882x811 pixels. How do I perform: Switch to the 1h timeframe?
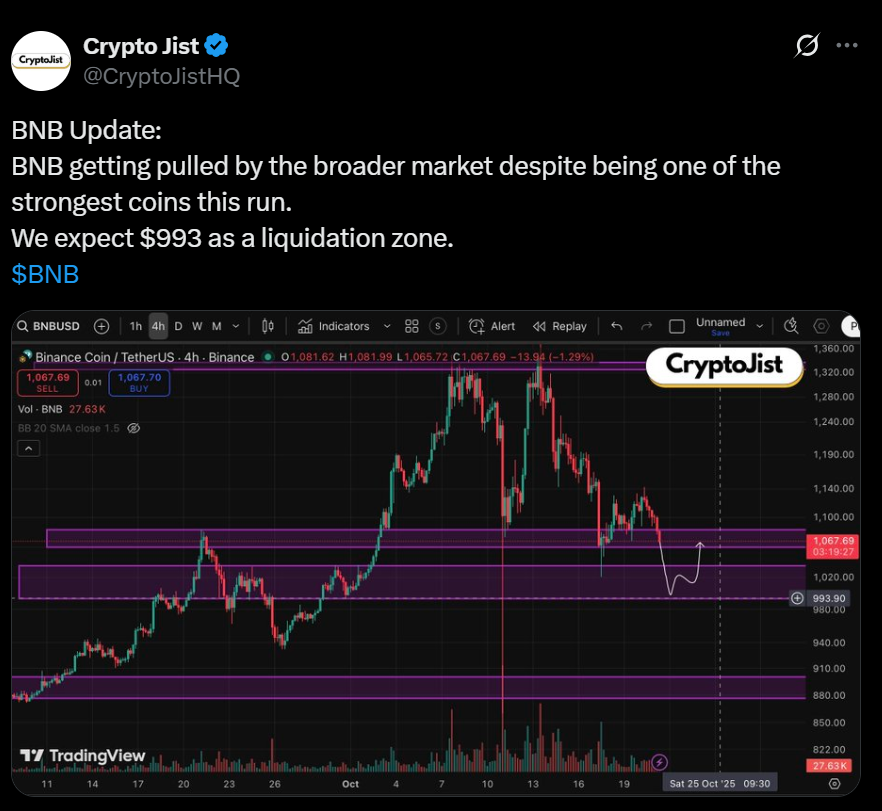[x=136, y=326]
